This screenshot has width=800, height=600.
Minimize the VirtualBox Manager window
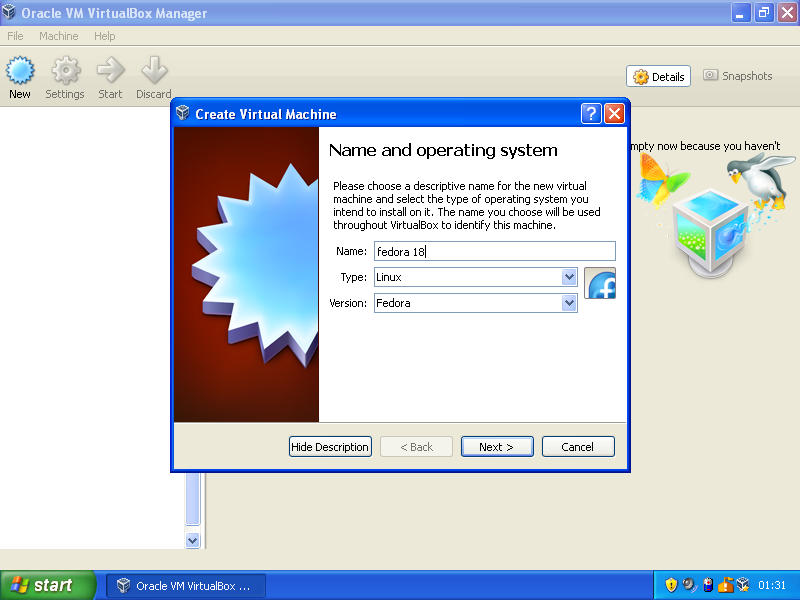point(740,13)
